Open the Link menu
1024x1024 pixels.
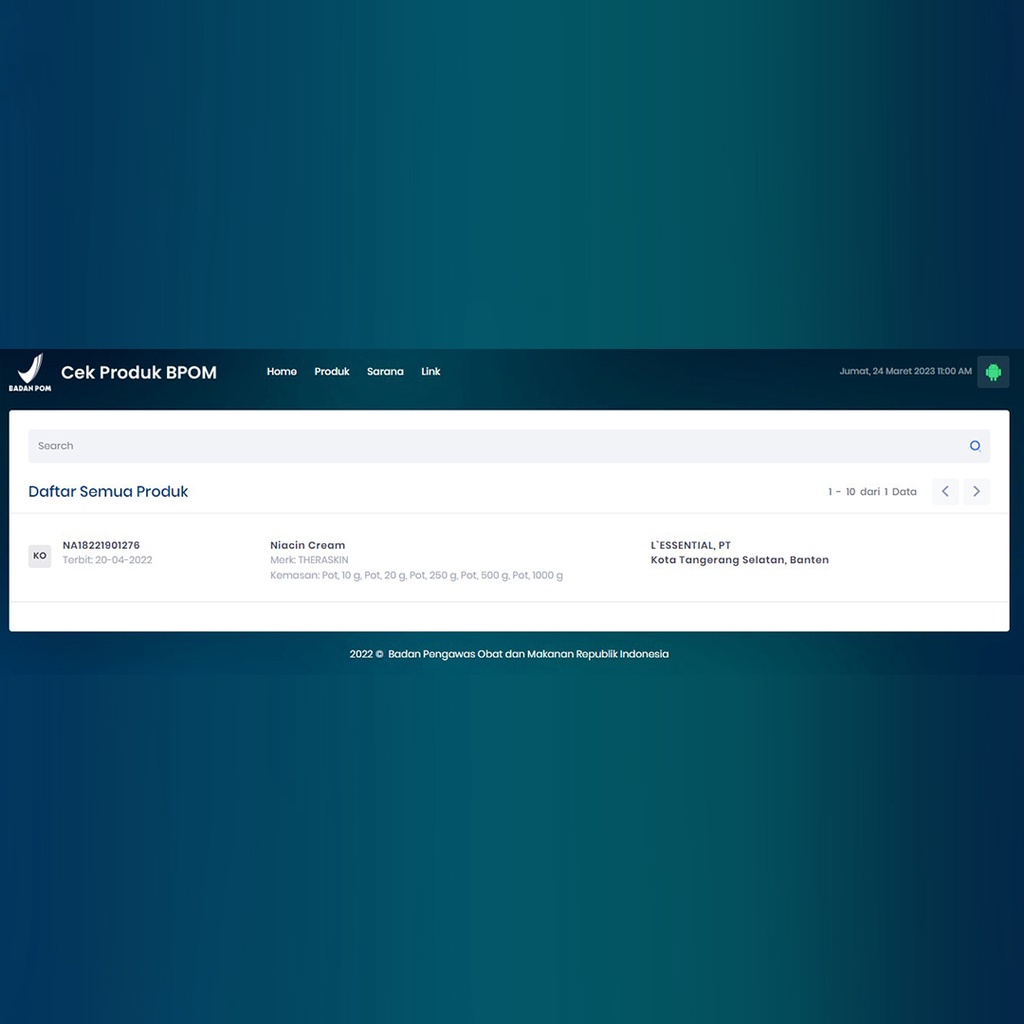pyautogui.click(x=430, y=372)
